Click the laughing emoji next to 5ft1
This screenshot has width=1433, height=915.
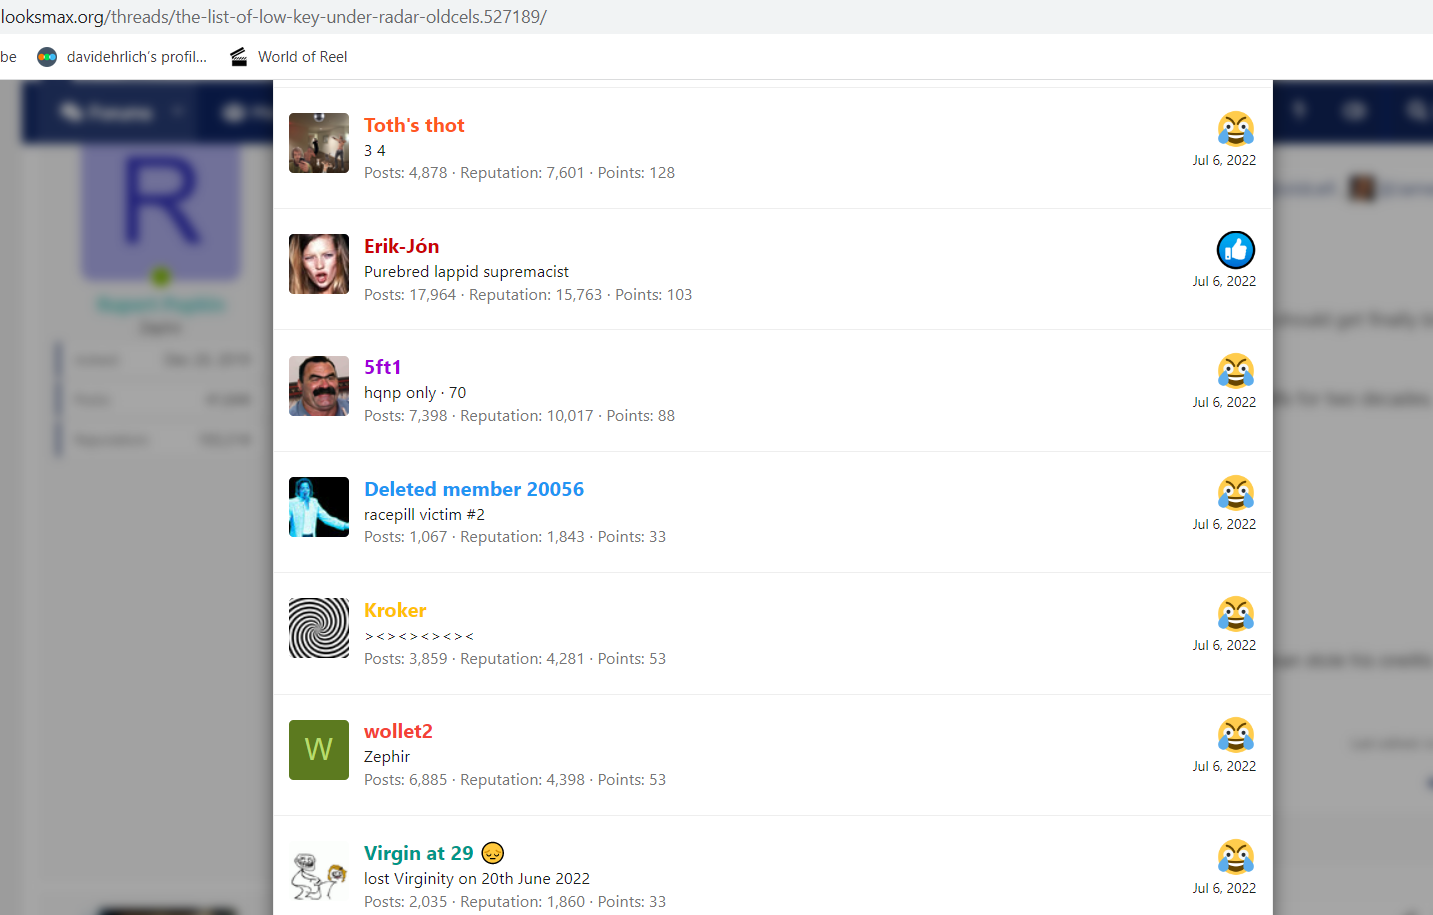pyautogui.click(x=1235, y=371)
